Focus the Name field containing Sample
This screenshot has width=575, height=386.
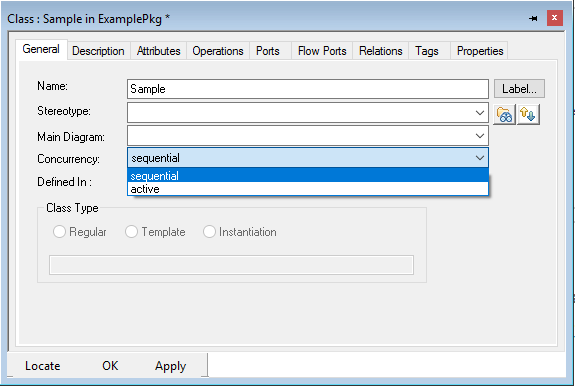point(308,89)
